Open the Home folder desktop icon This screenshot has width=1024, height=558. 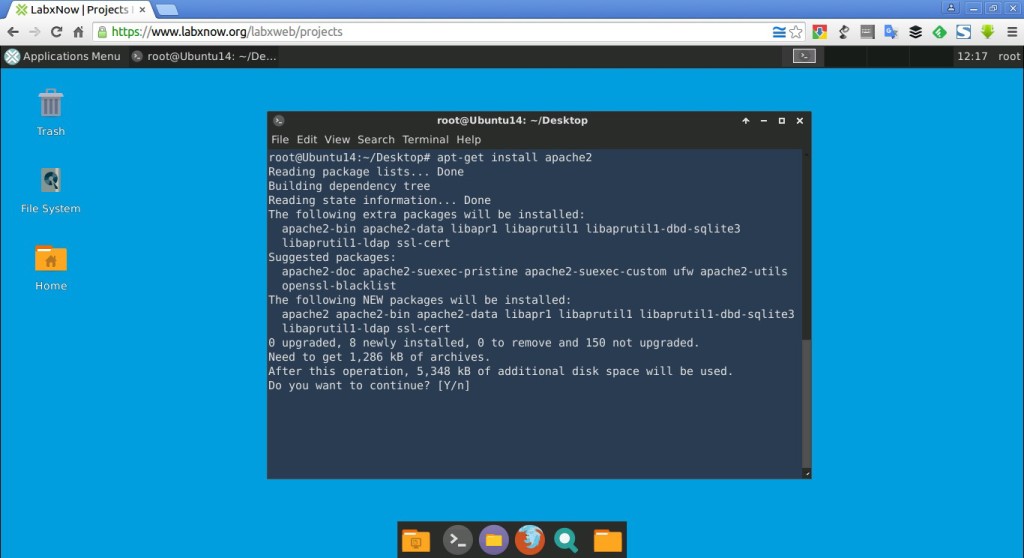(x=50, y=268)
